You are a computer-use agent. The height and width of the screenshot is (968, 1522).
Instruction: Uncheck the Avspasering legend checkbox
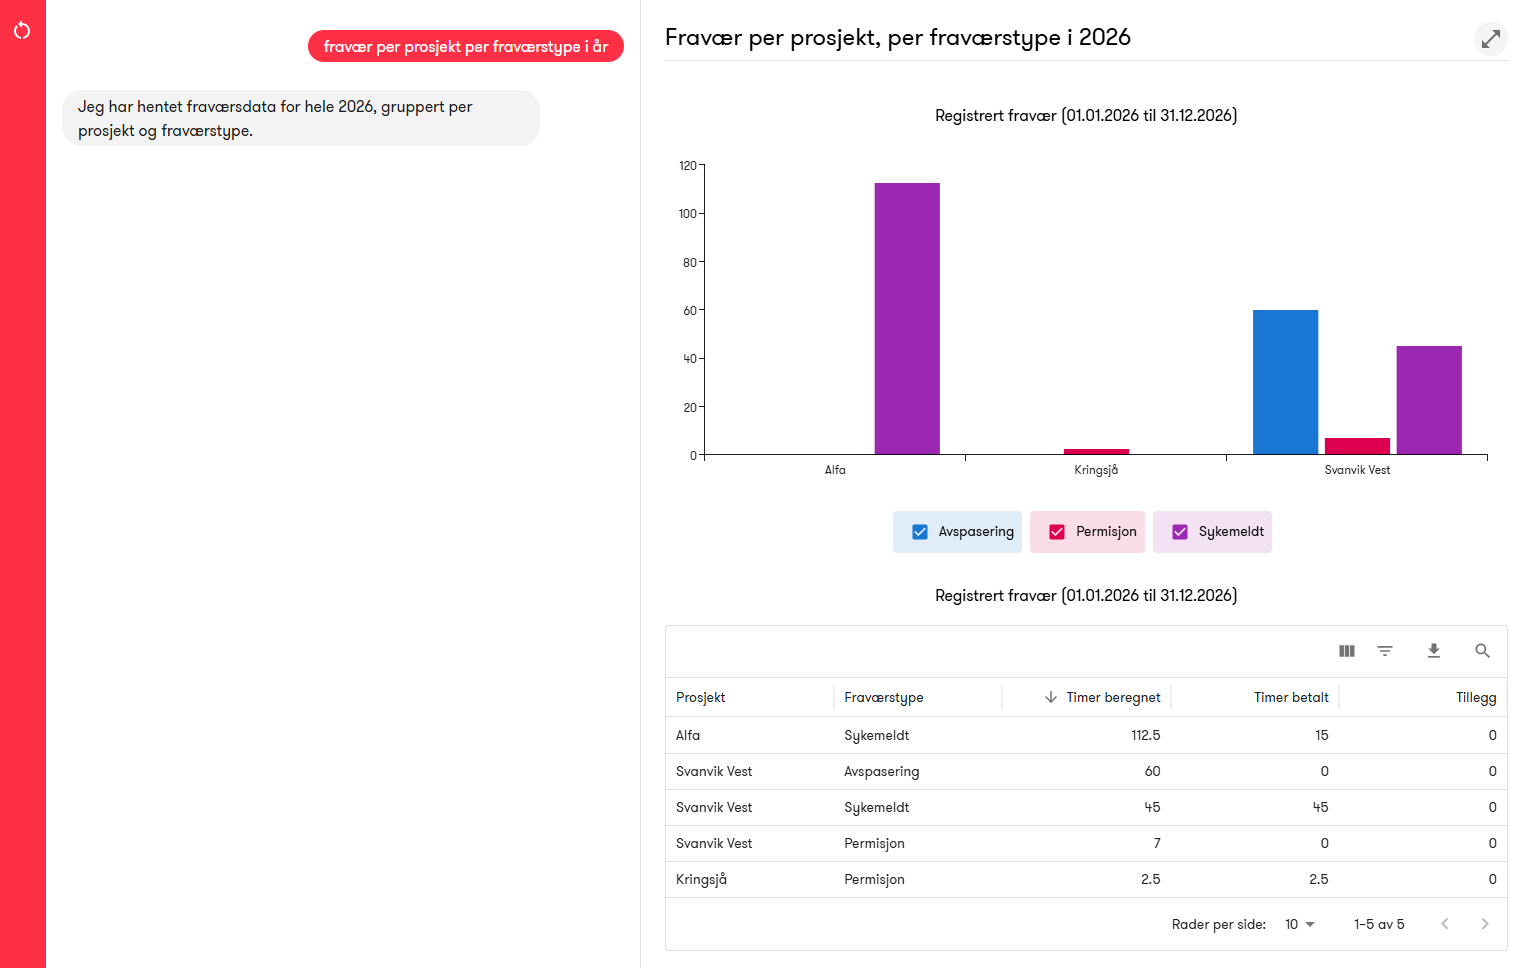click(920, 532)
